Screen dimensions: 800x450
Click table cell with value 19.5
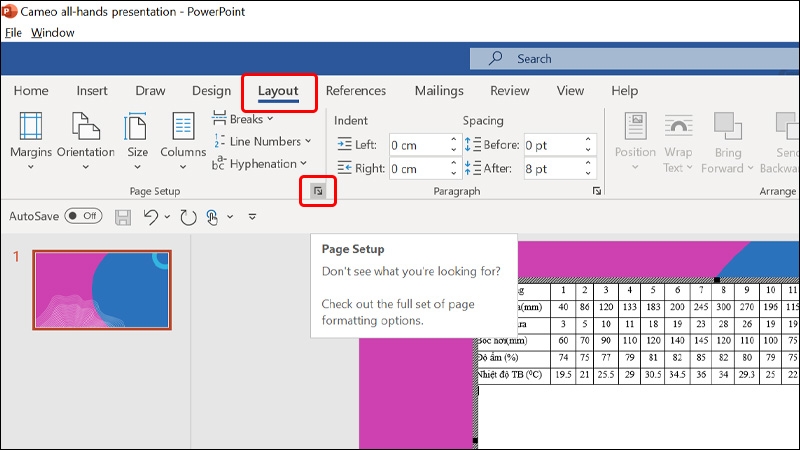pos(563,375)
